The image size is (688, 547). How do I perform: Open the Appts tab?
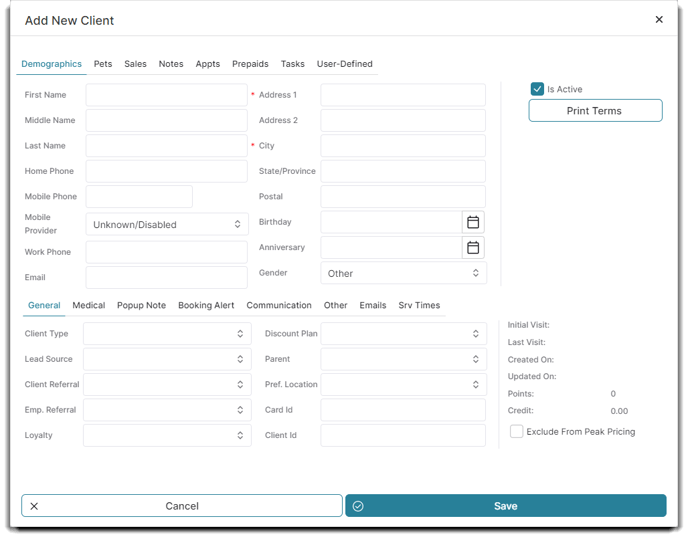coord(208,64)
